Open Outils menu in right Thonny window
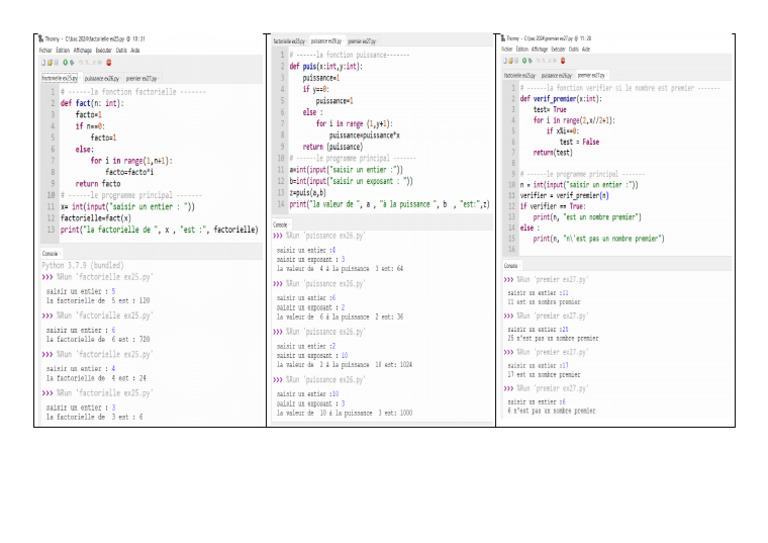This screenshot has height=543, width=768. click(571, 48)
